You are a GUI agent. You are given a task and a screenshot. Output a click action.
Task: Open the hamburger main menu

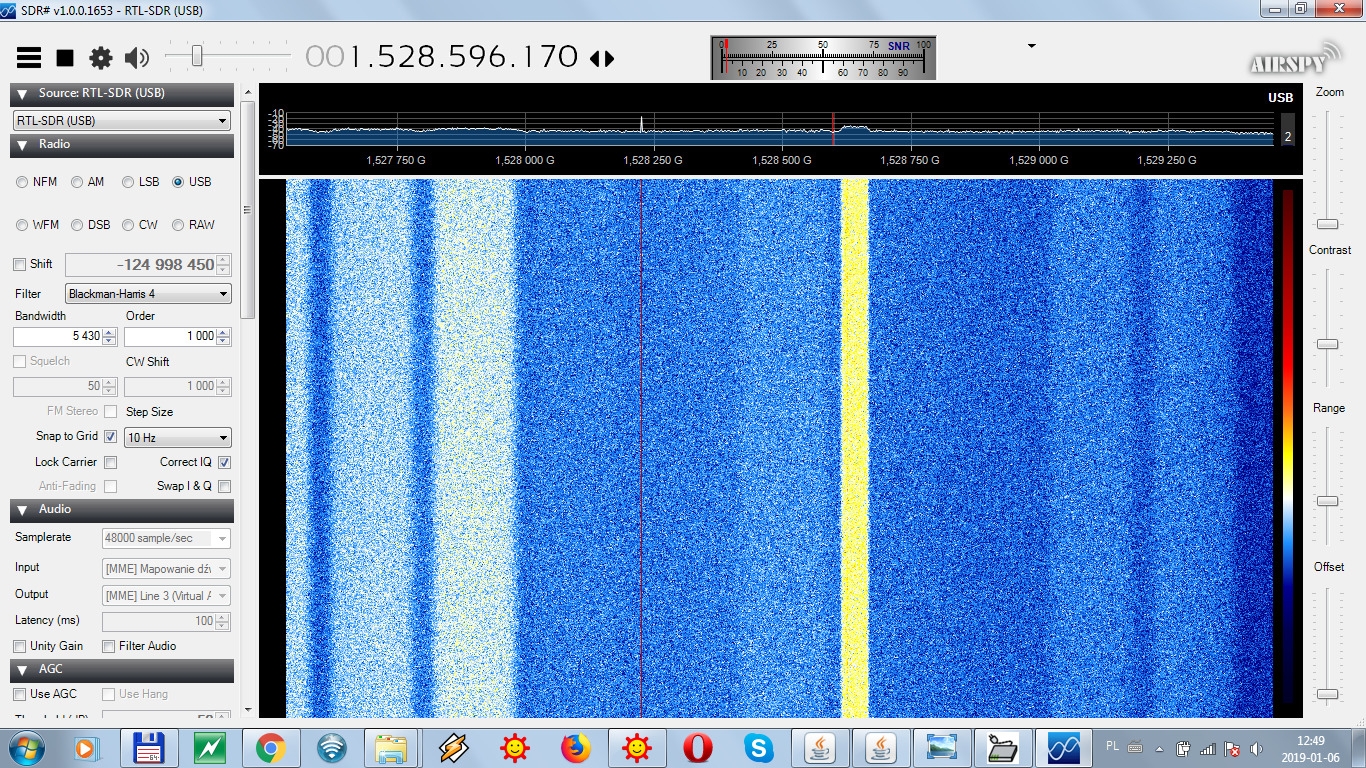point(28,58)
